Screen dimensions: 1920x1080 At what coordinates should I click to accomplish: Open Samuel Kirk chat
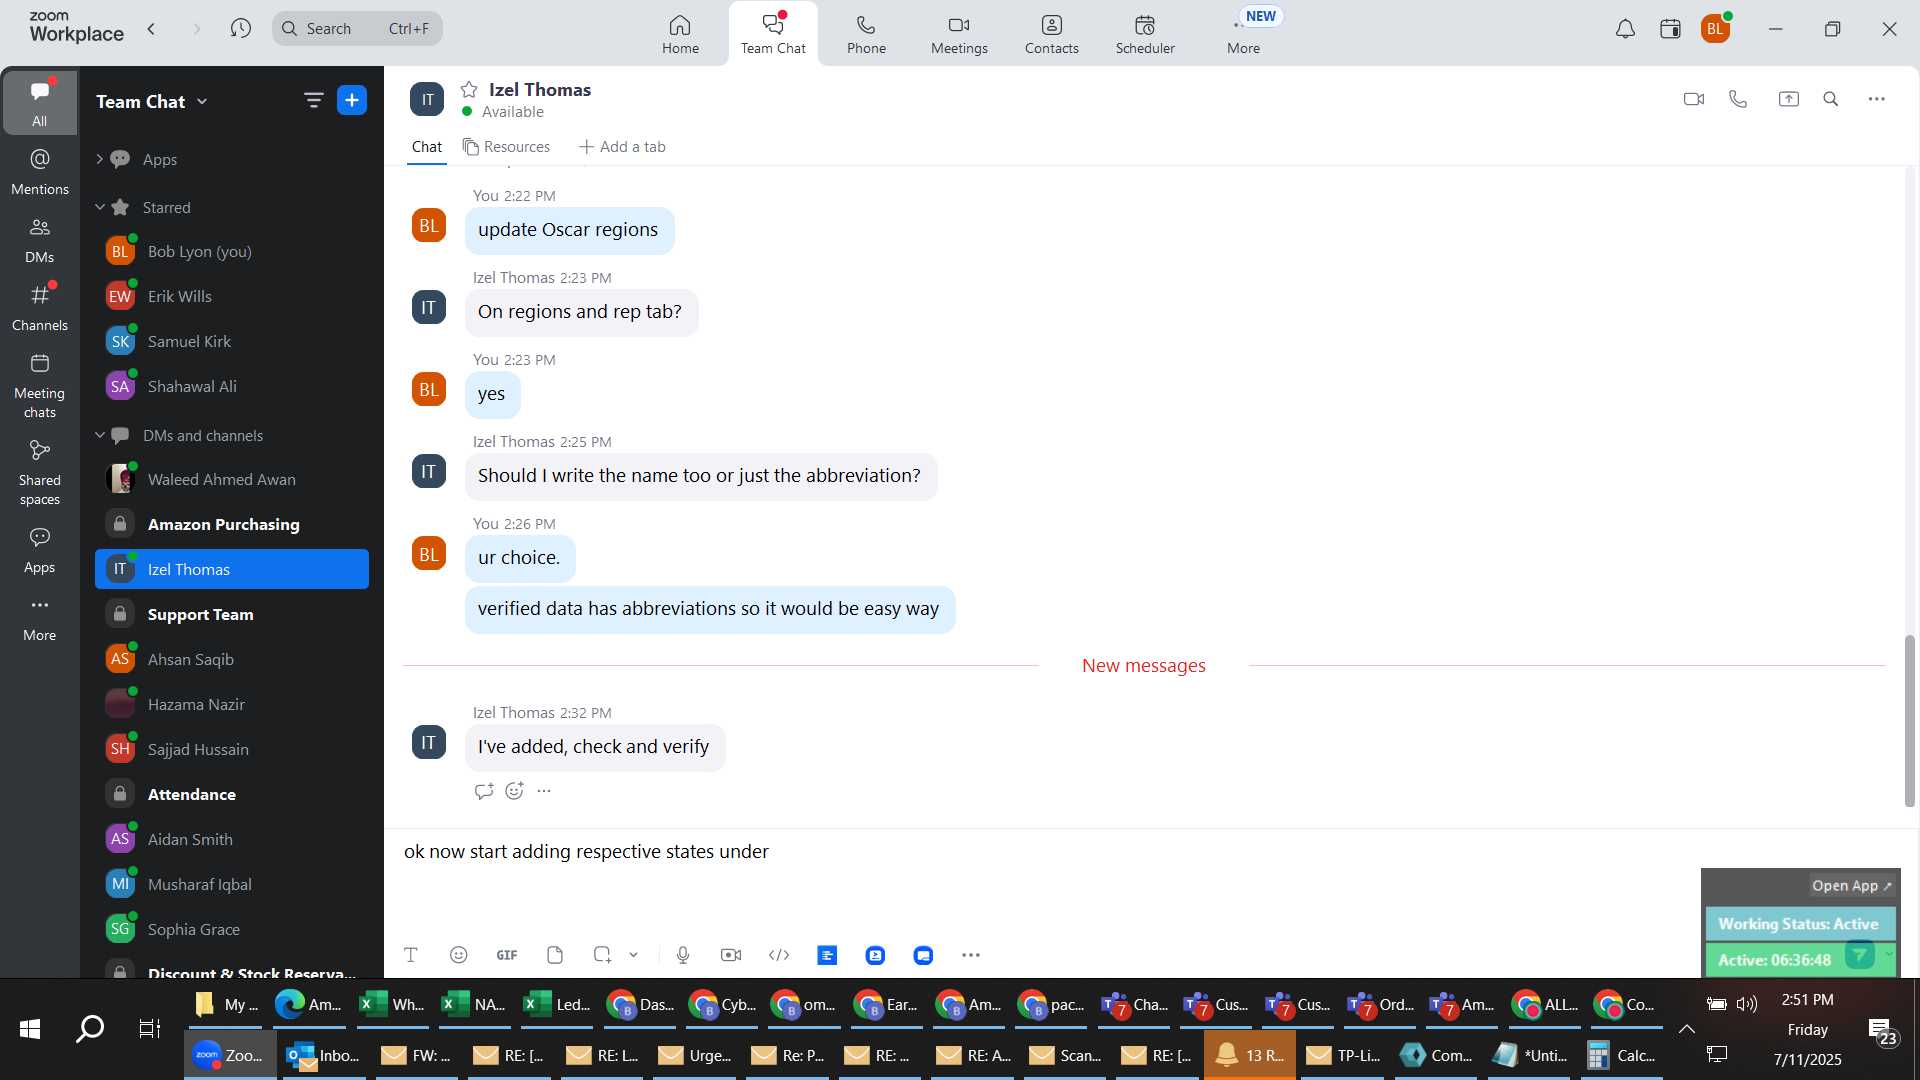[231, 341]
